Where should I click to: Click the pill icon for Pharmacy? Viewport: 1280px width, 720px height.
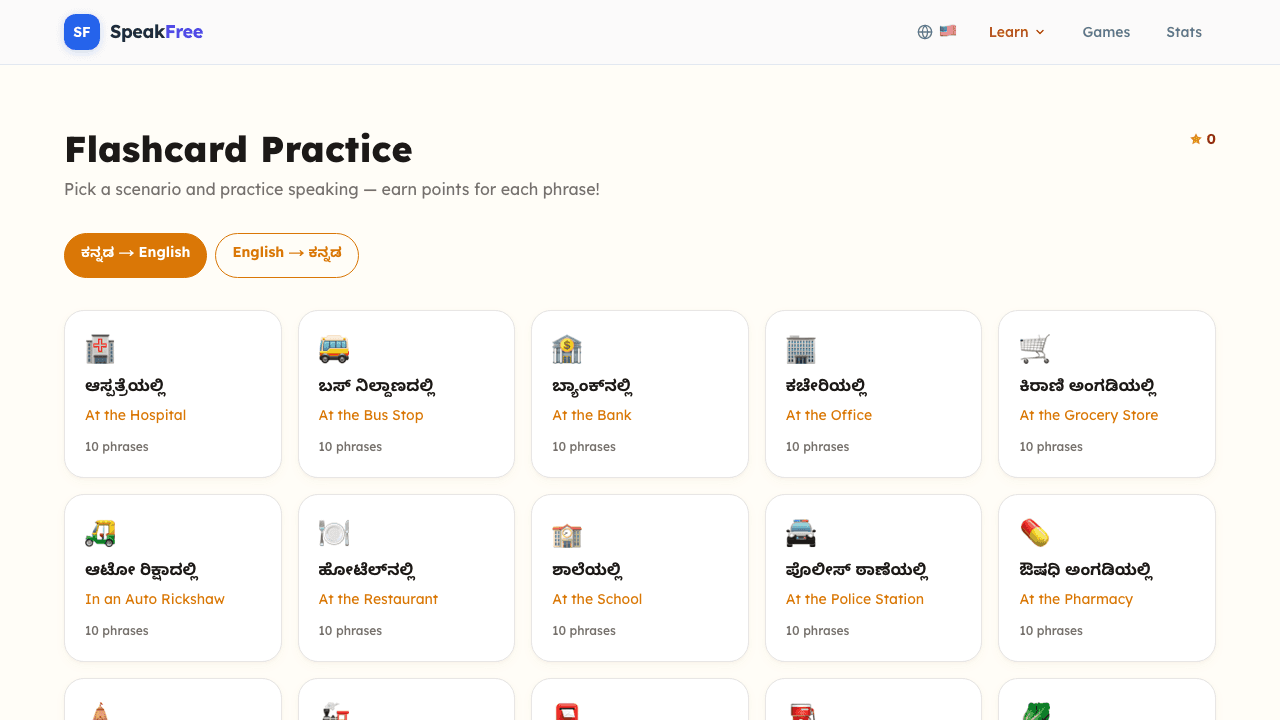point(1035,533)
